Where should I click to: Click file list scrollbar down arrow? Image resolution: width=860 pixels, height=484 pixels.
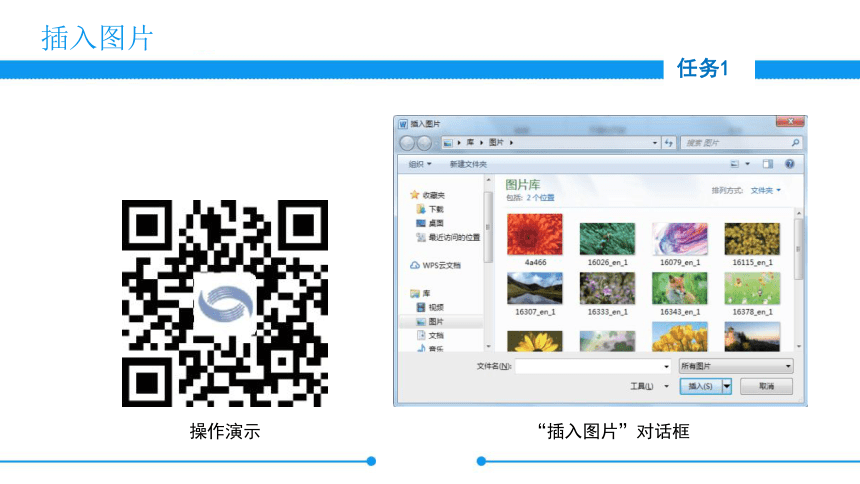point(799,346)
